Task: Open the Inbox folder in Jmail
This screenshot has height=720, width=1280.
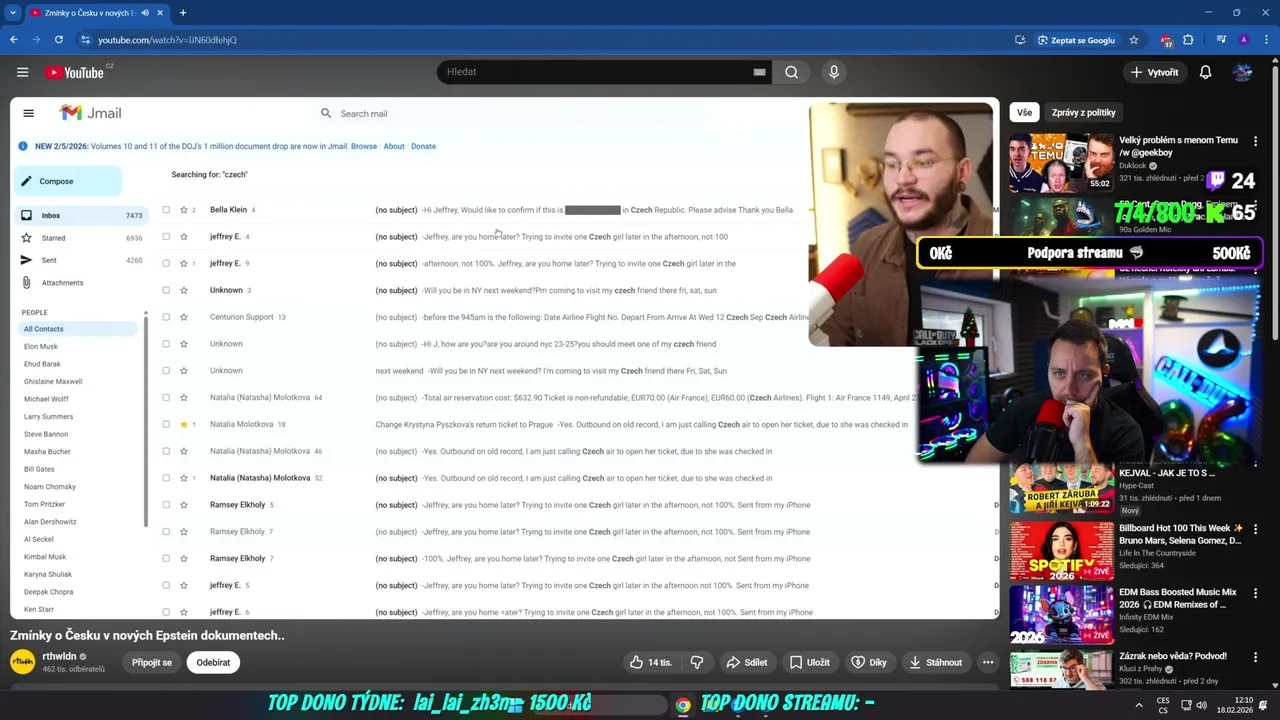Action: 80,216
